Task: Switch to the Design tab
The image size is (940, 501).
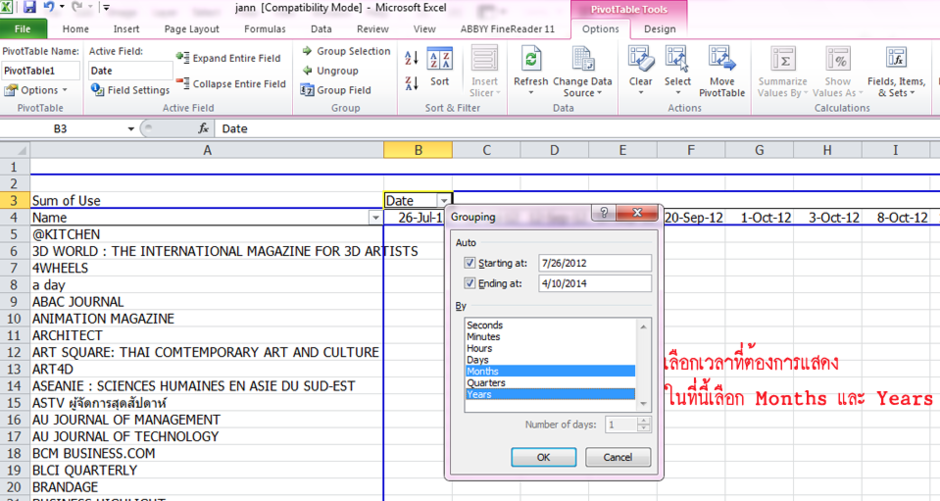Action: pyautogui.click(x=659, y=29)
